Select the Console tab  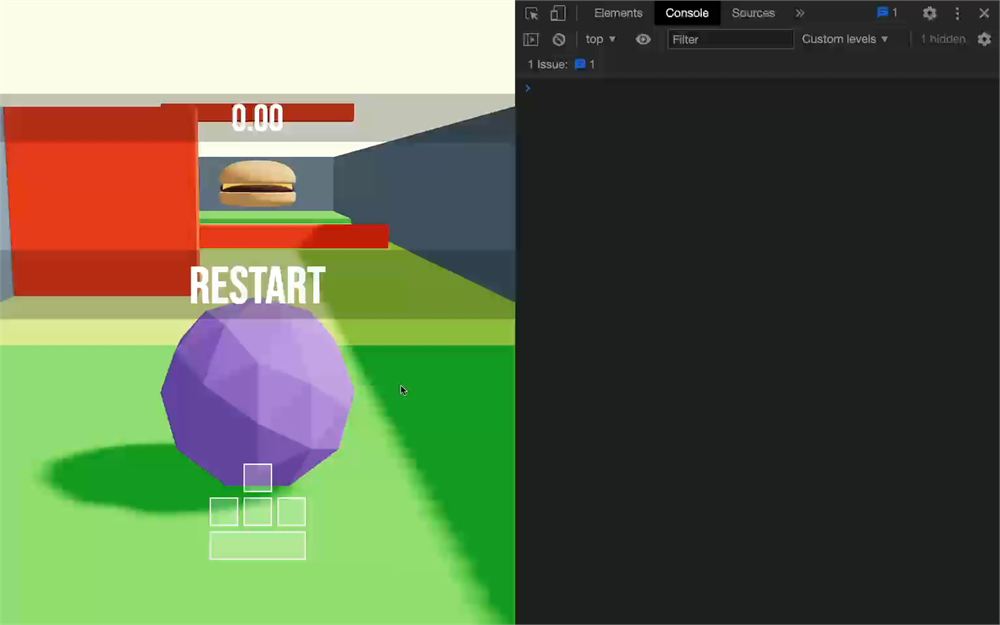[x=687, y=13]
